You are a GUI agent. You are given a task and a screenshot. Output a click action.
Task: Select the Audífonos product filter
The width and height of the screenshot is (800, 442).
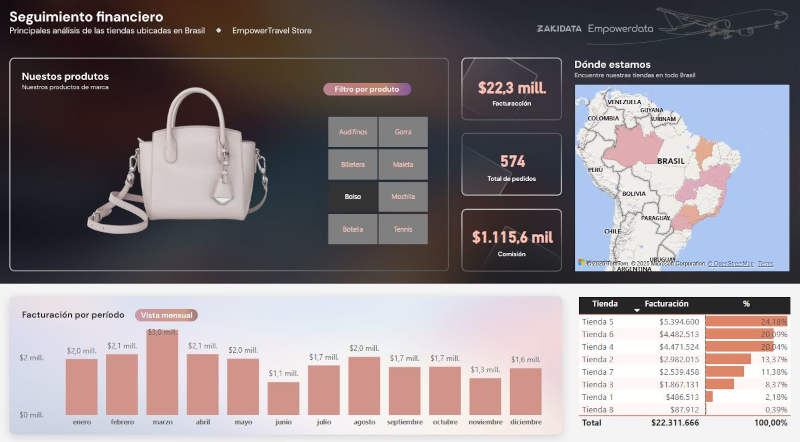pos(353,132)
